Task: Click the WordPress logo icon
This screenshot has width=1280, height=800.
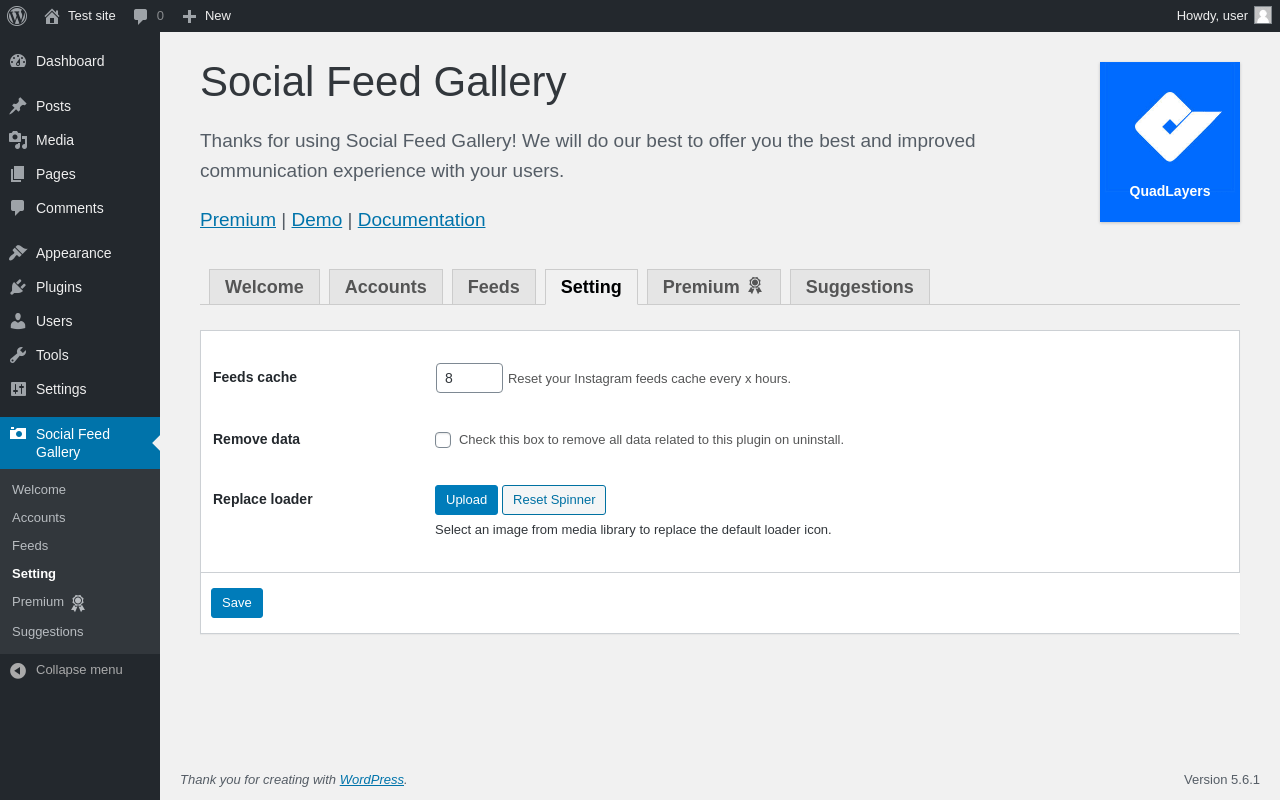Action: (x=17, y=16)
